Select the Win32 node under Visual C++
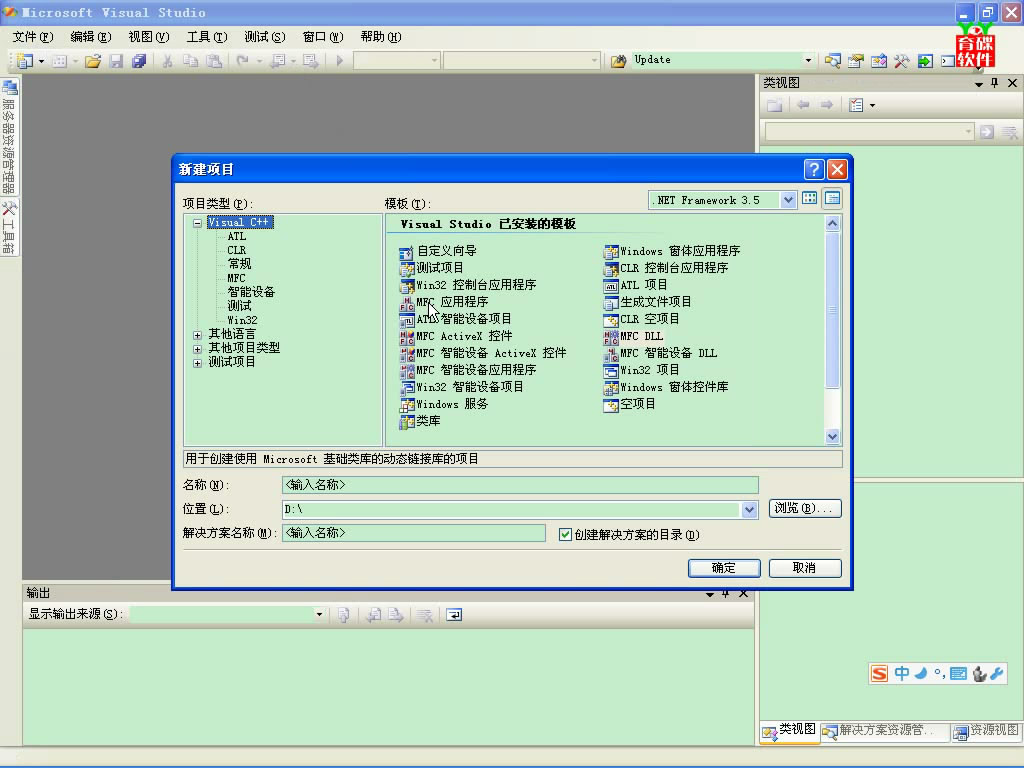Image resolution: width=1024 pixels, height=768 pixels. tap(242, 321)
